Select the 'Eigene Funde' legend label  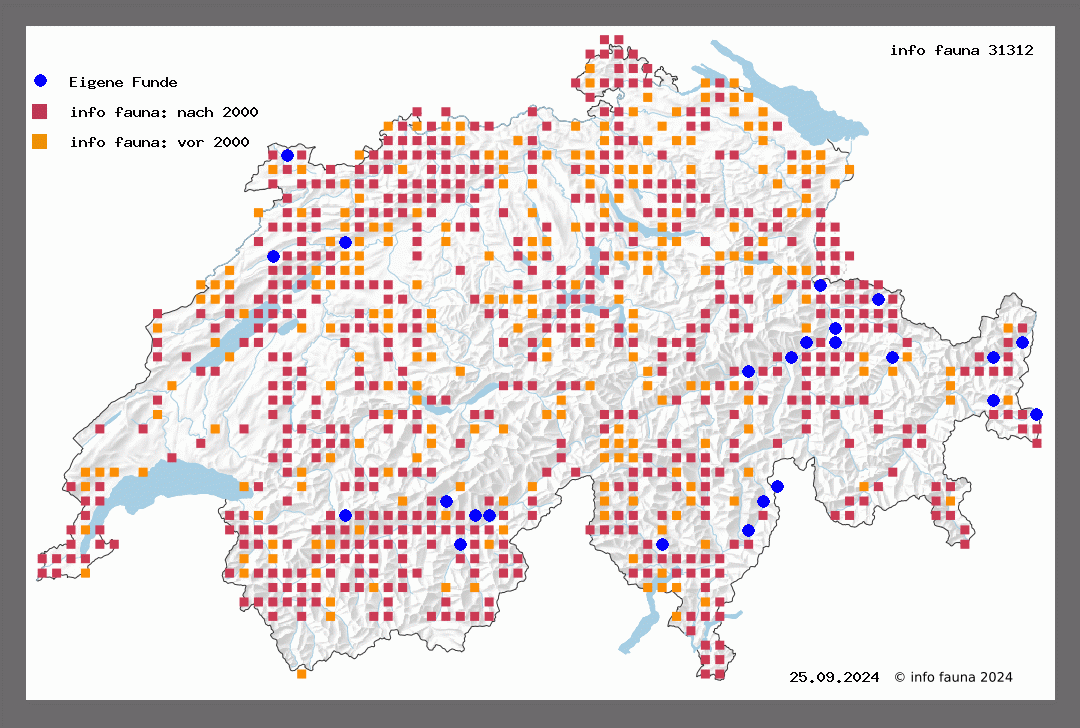(x=123, y=82)
